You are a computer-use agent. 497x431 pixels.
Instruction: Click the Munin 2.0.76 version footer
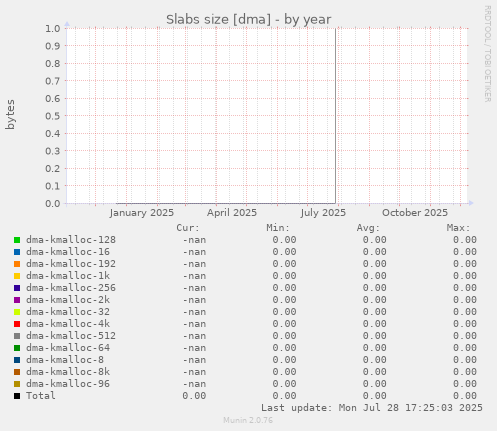pos(248,420)
